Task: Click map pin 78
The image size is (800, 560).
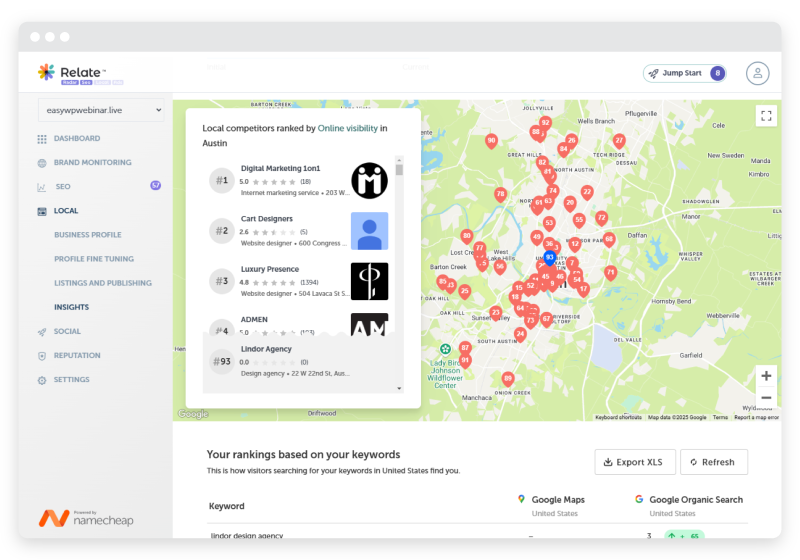Action: coord(501,194)
